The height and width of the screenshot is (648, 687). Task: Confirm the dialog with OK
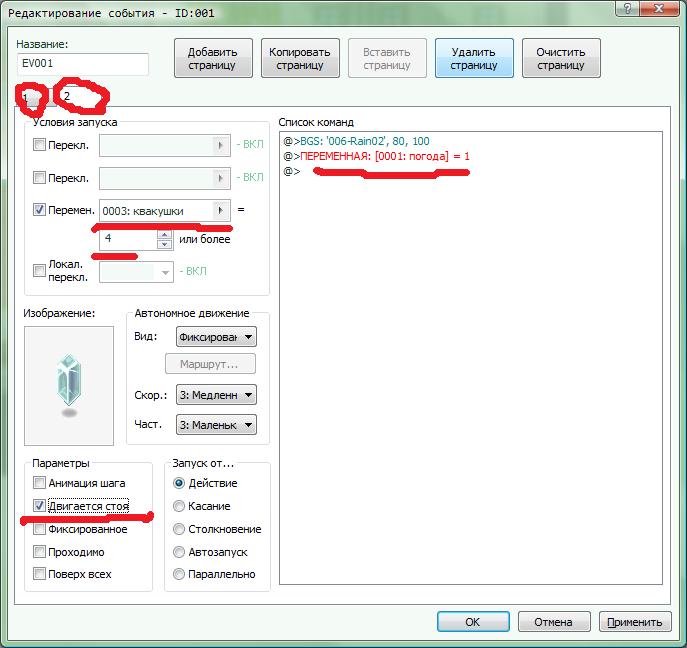[x=473, y=621]
